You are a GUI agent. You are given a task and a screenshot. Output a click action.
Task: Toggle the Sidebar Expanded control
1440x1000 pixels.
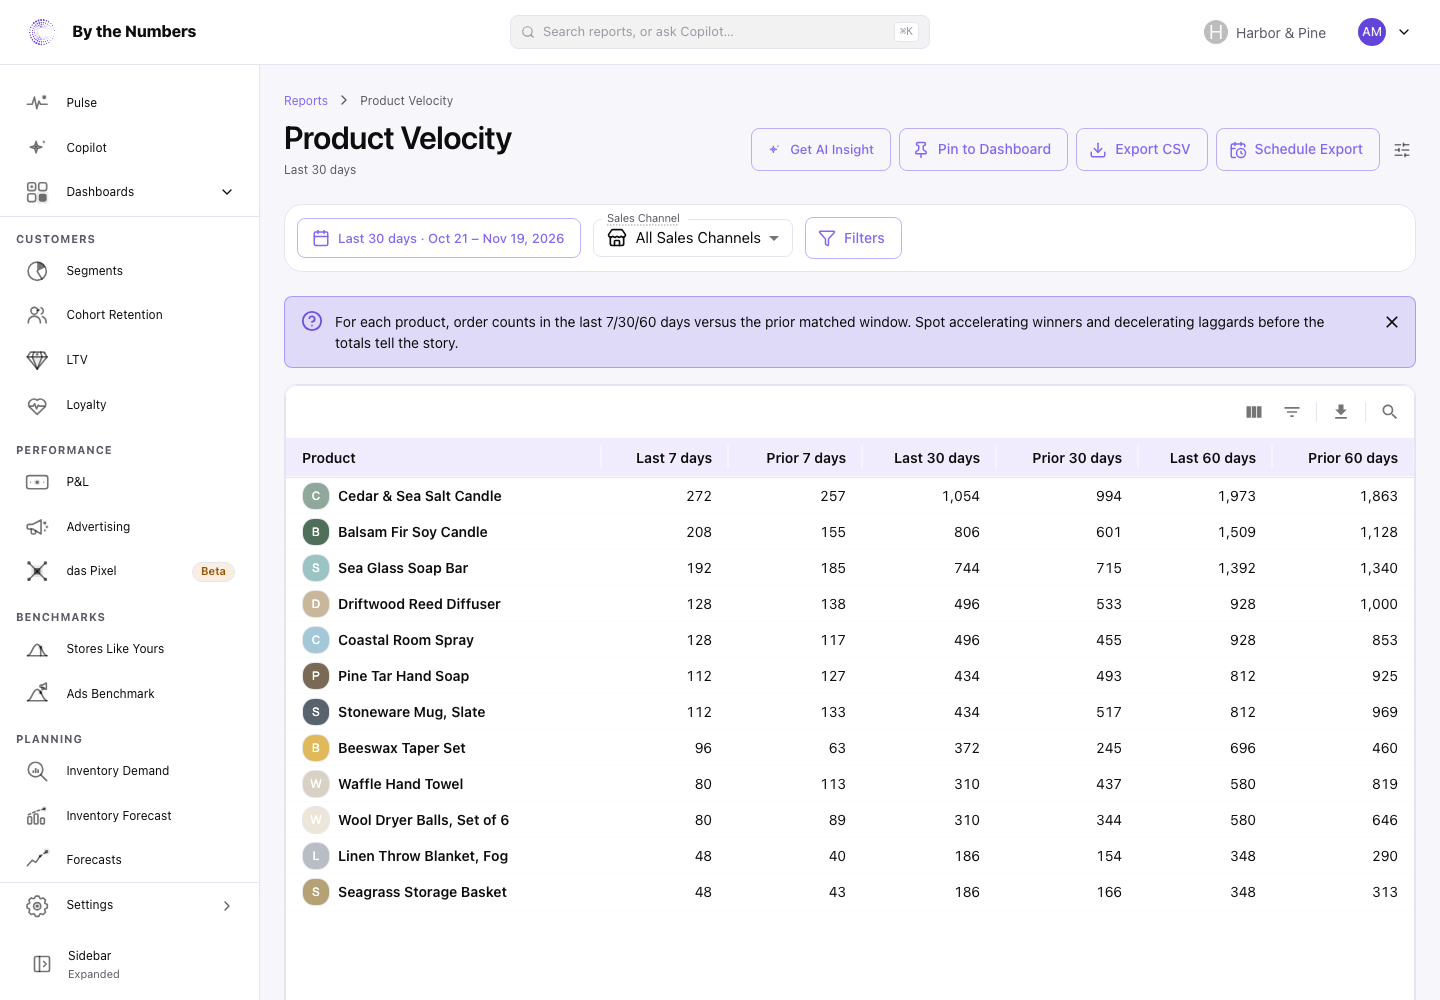click(130, 964)
